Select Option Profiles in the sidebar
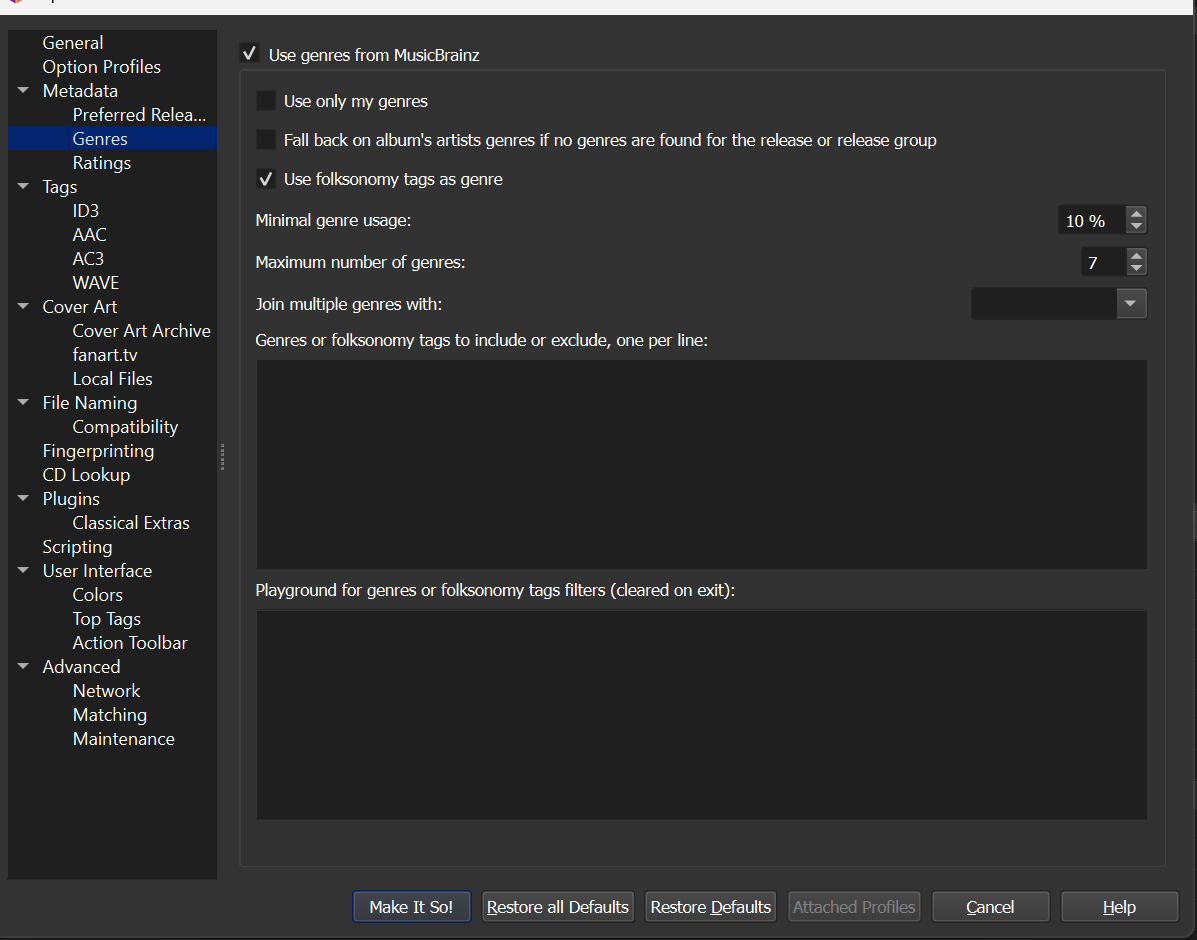This screenshot has height=940, width=1197. pos(101,67)
